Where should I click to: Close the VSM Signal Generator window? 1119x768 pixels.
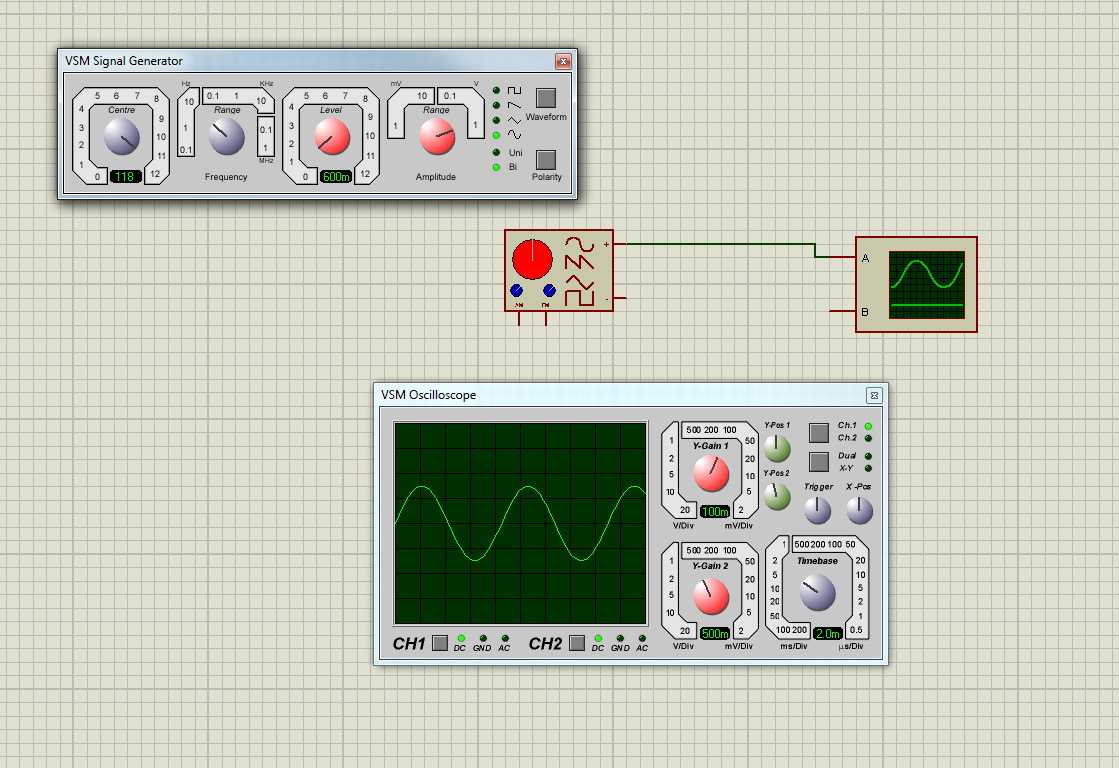(x=563, y=61)
